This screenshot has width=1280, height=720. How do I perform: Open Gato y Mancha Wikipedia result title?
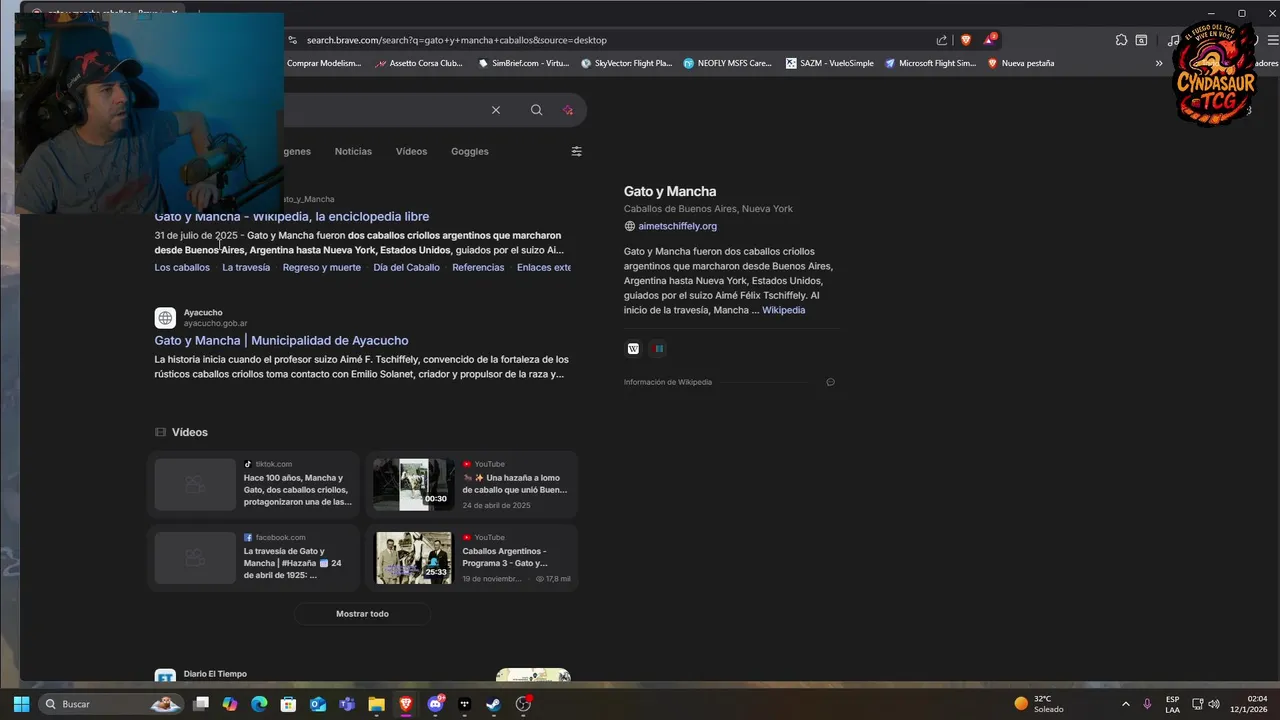click(x=292, y=216)
